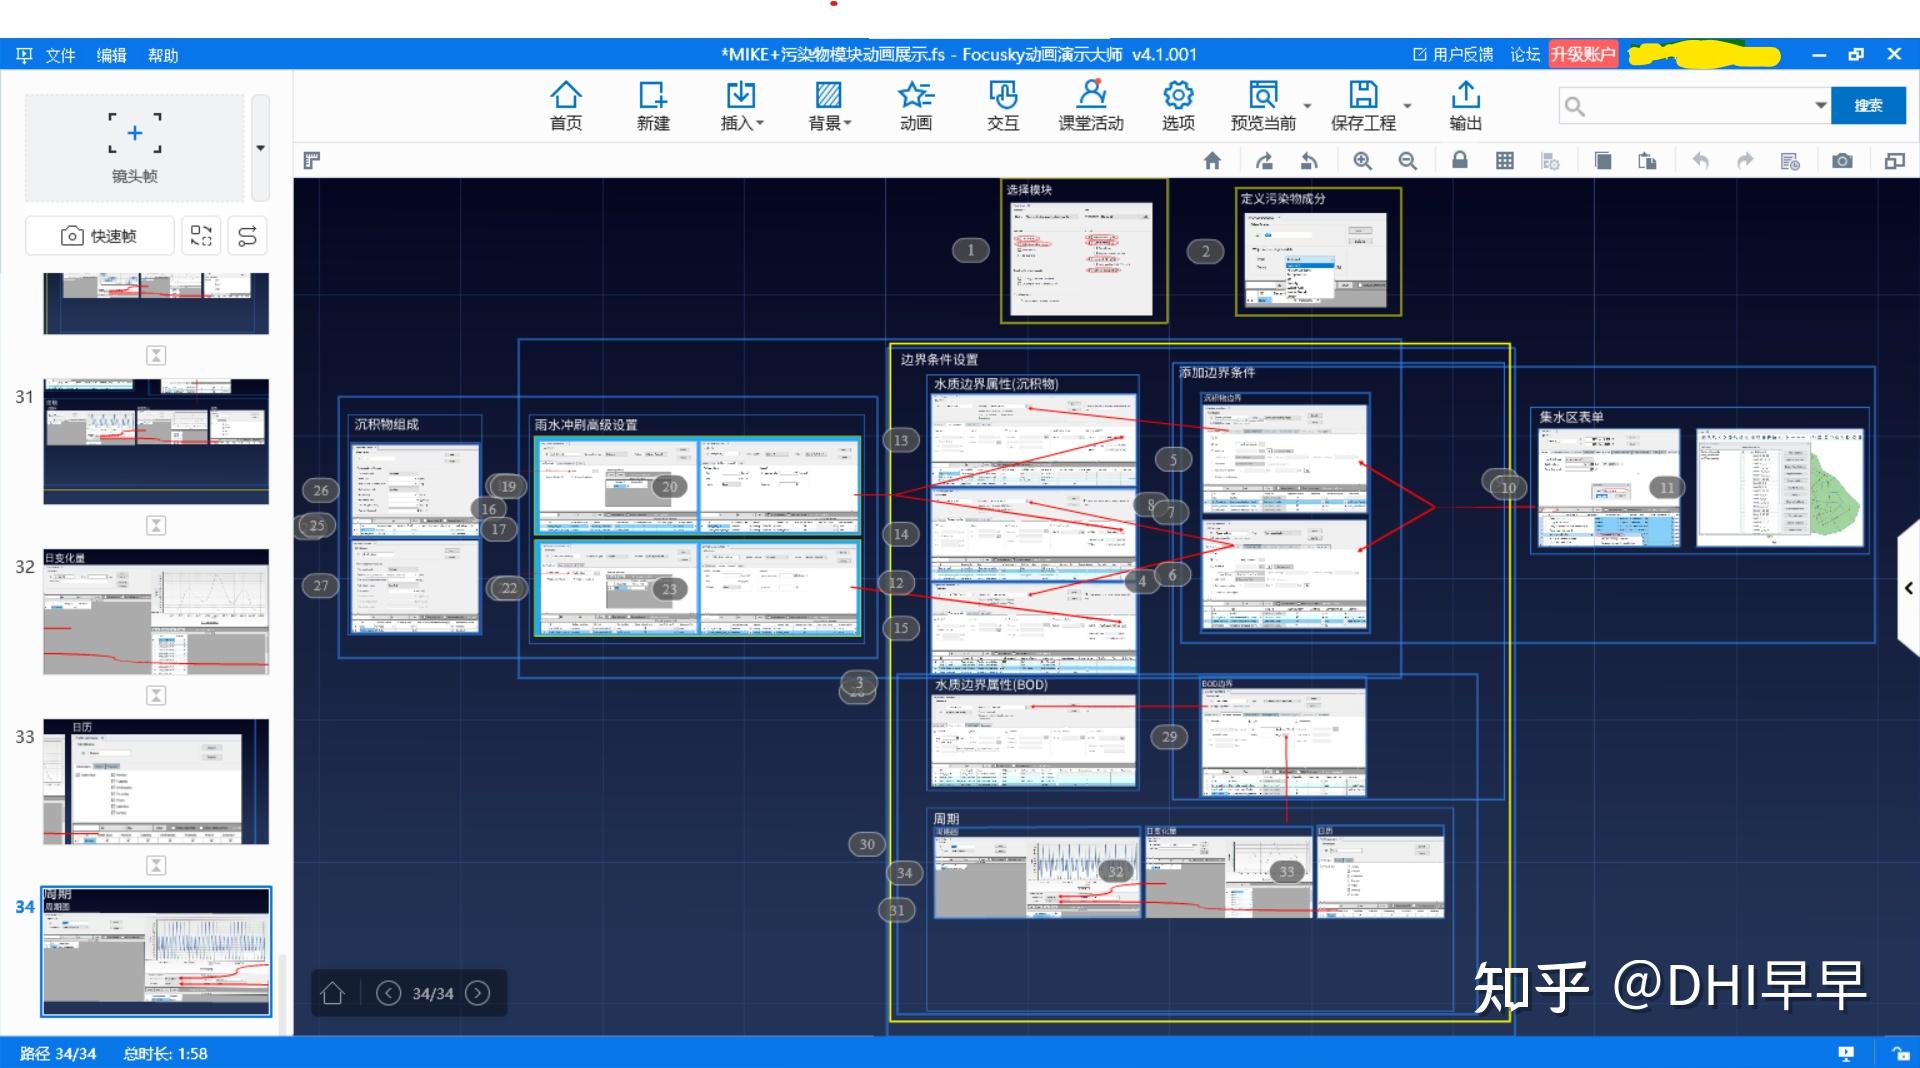
Task: Select frame 31 thumbnail
Action: coord(156,441)
